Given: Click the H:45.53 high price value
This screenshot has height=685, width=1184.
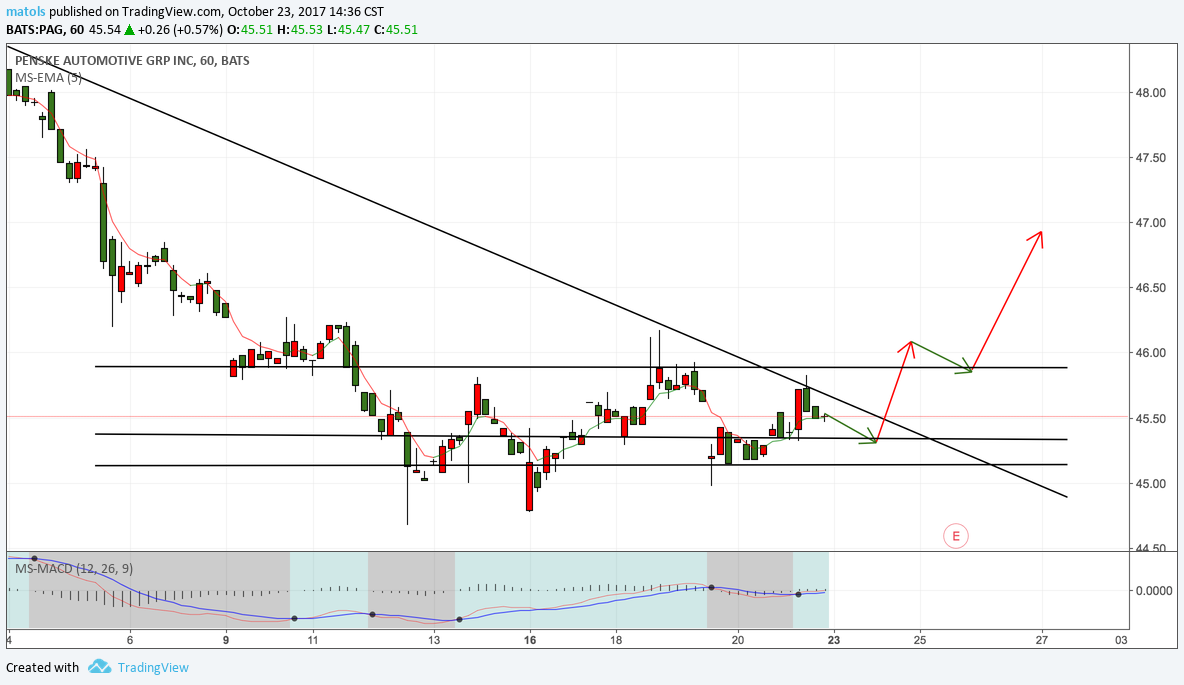Looking at the screenshot, I should coord(300,30).
